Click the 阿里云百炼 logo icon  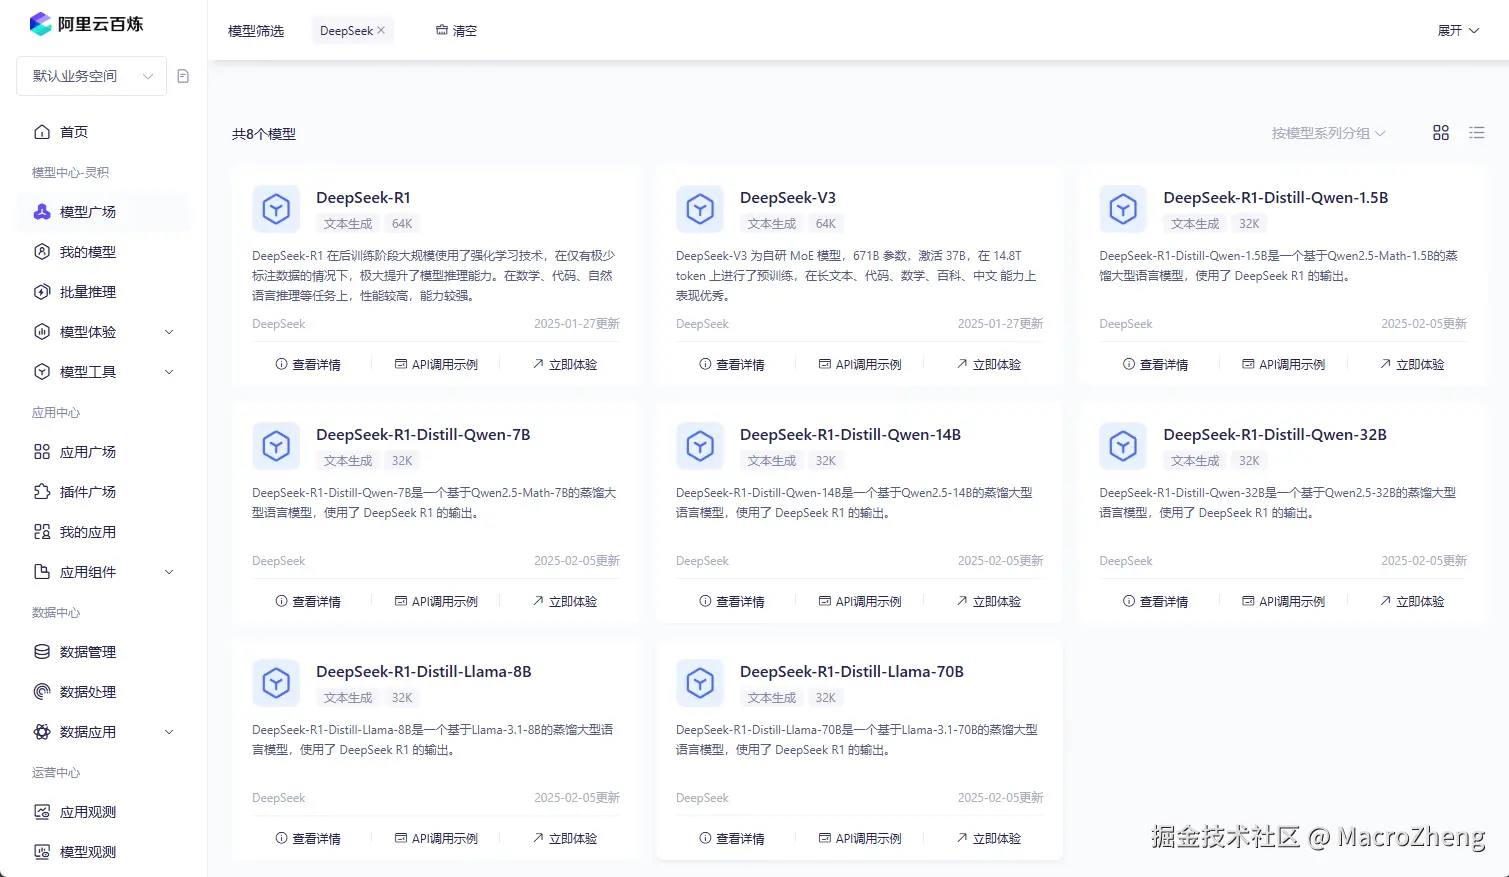(41, 24)
